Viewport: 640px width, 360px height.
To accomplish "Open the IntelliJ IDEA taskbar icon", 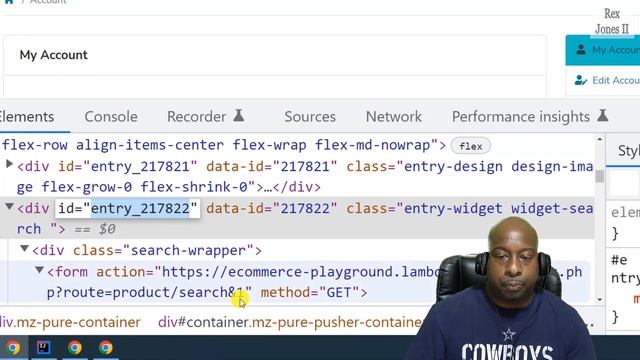I will 44,348.
